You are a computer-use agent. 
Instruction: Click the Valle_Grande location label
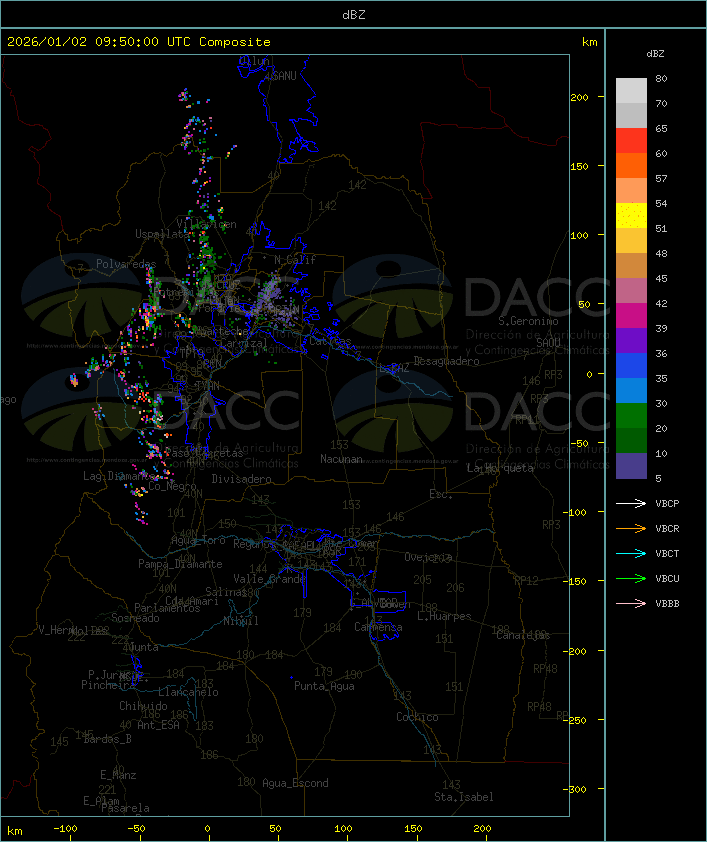pos(269,579)
